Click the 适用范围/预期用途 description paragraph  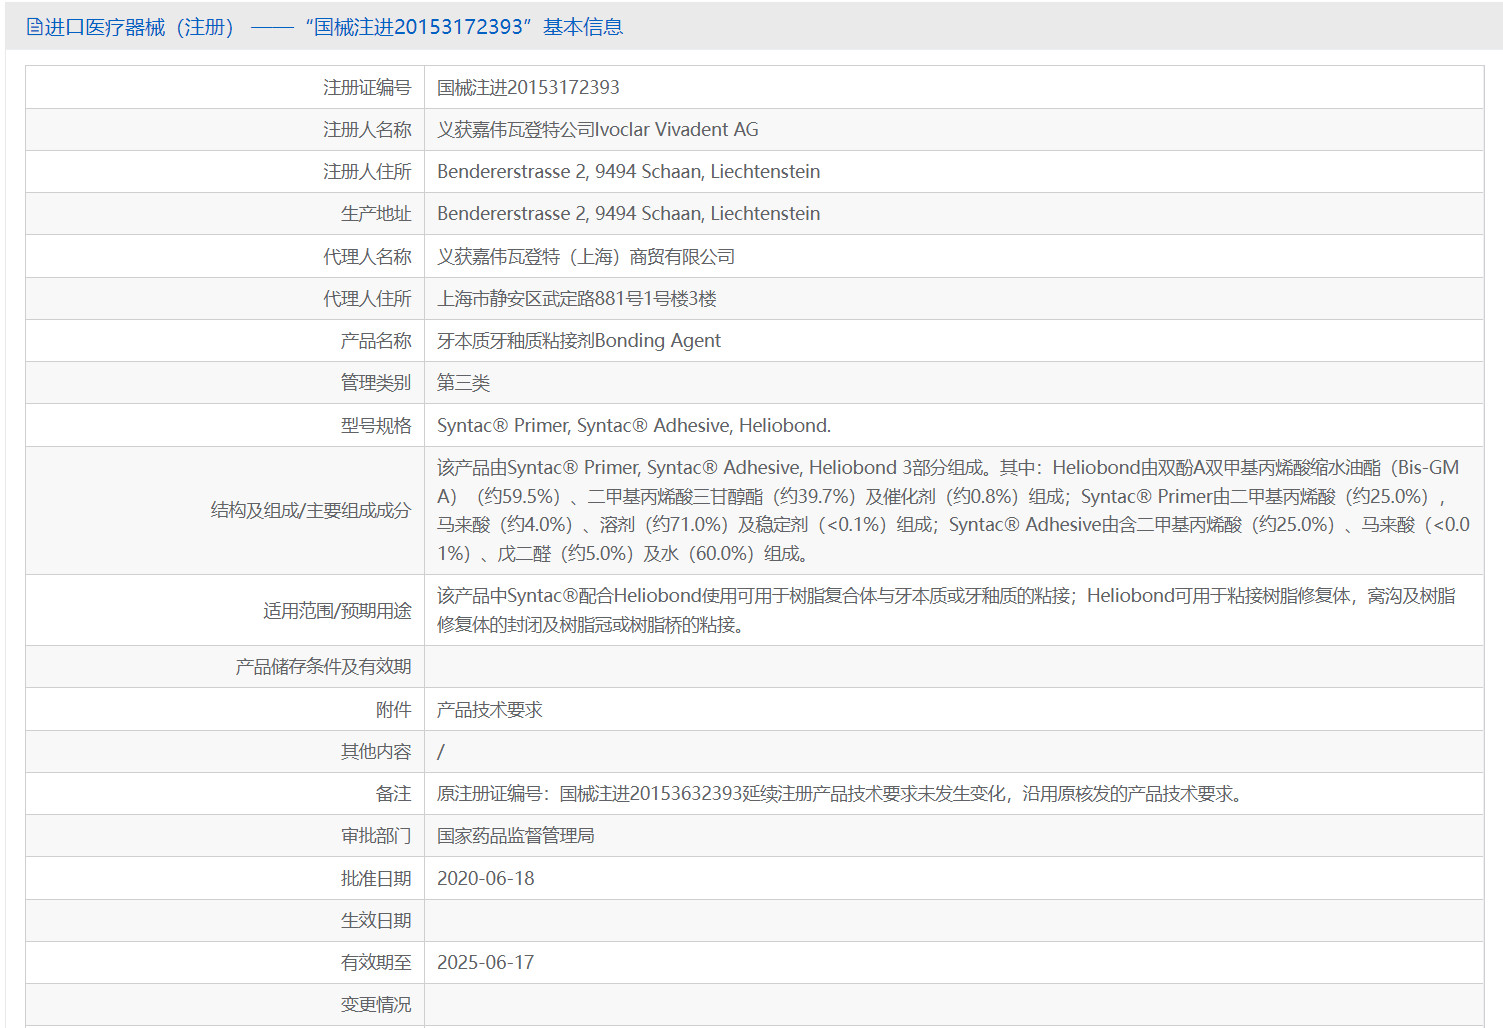coord(946,610)
